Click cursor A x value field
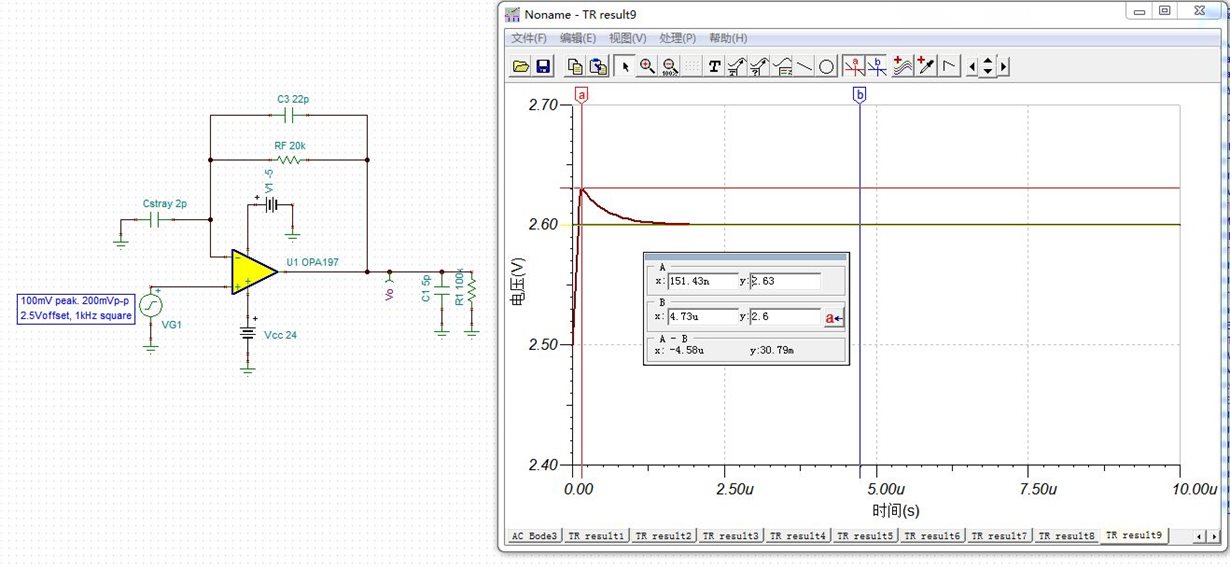Viewport: 1230px width, 569px height. click(702, 281)
